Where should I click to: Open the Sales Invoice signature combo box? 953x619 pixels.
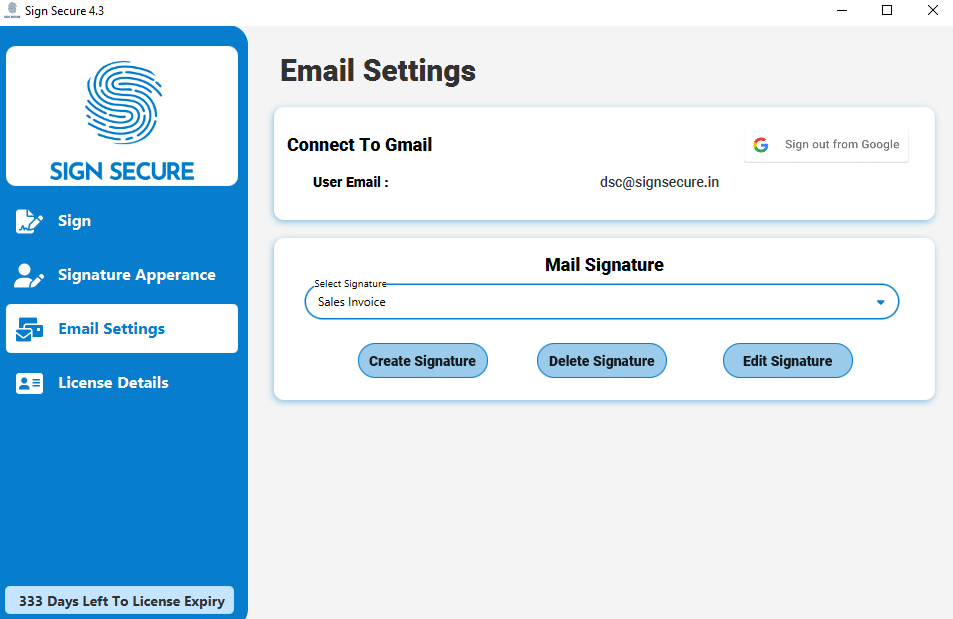602,302
